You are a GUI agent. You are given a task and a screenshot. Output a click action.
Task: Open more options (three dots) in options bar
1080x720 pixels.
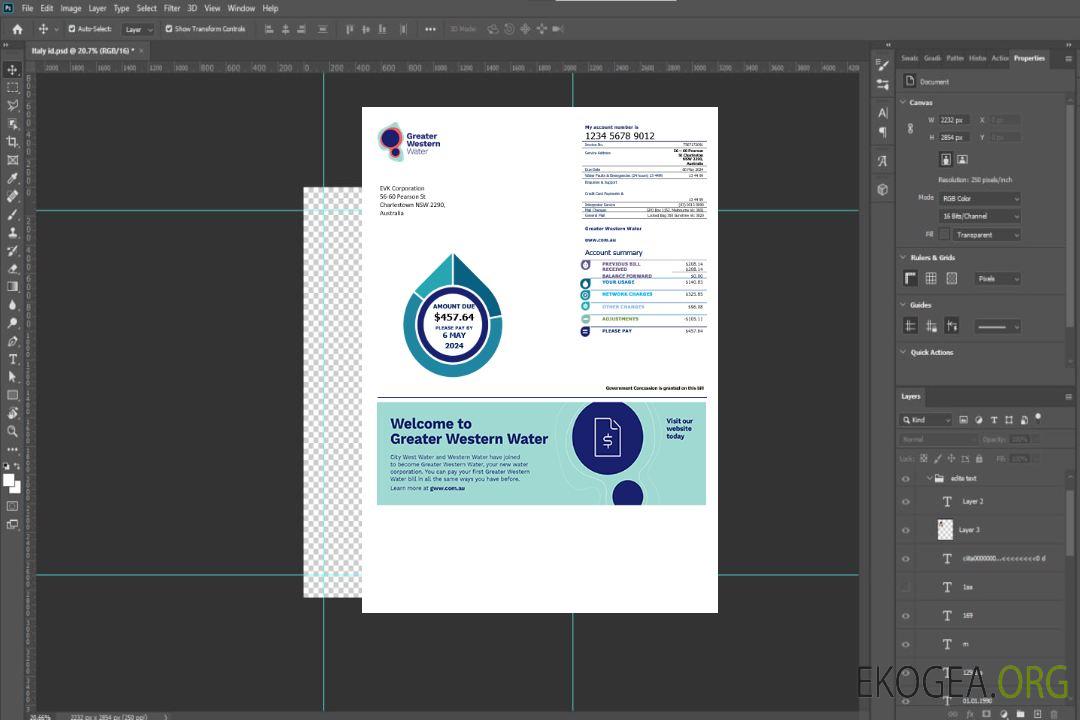(x=430, y=29)
